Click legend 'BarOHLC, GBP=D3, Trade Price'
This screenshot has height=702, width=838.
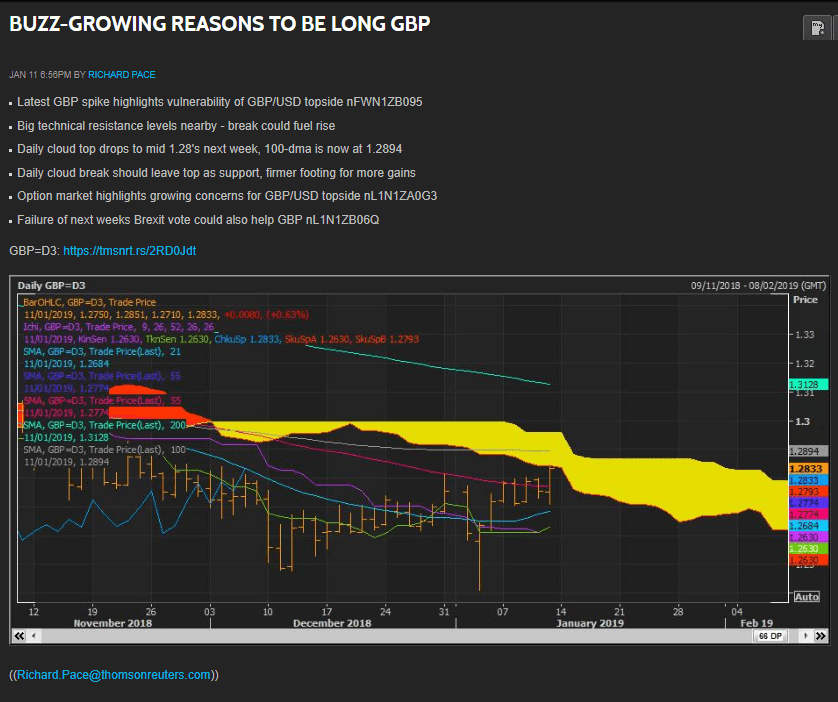point(90,302)
